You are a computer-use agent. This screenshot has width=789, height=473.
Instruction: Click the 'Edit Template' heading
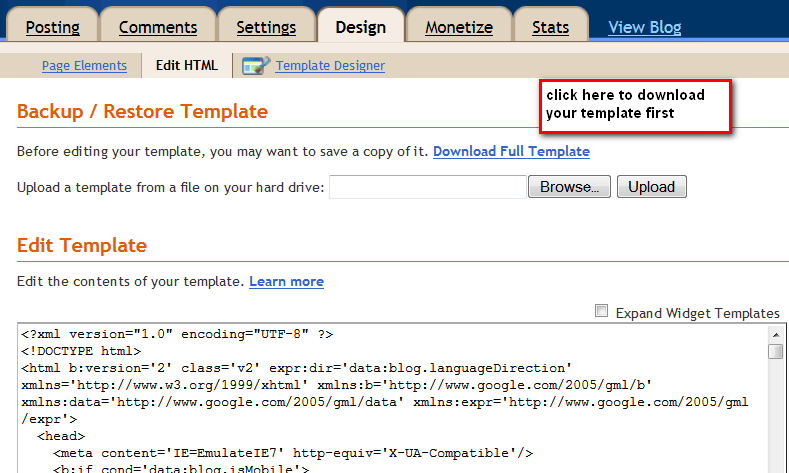coord(82,245)
